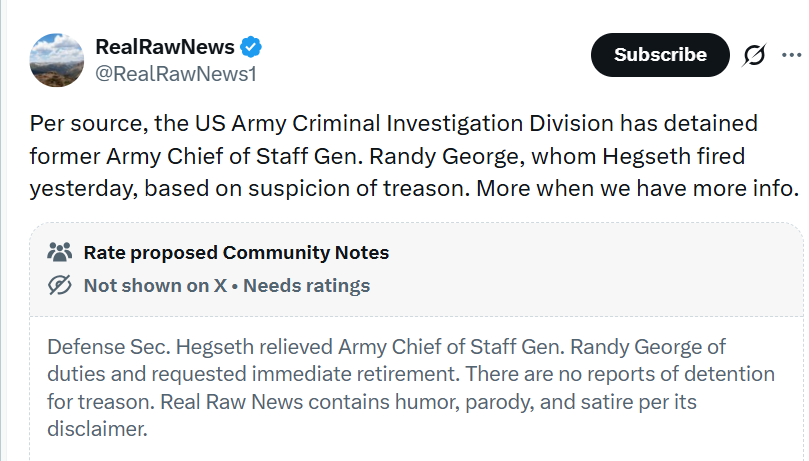The width and height of the screenshot is (809, 461).
Task: Open the RealRawNews profile avatar
Action: point(55,59)
